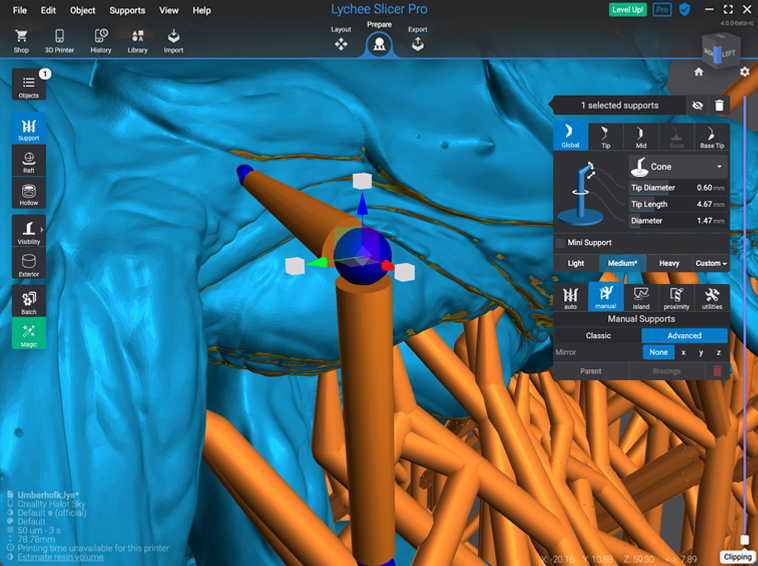Click the Estimate resin volume link
Viewport: 758px width, 566px height.
click(x=60, y=557)
